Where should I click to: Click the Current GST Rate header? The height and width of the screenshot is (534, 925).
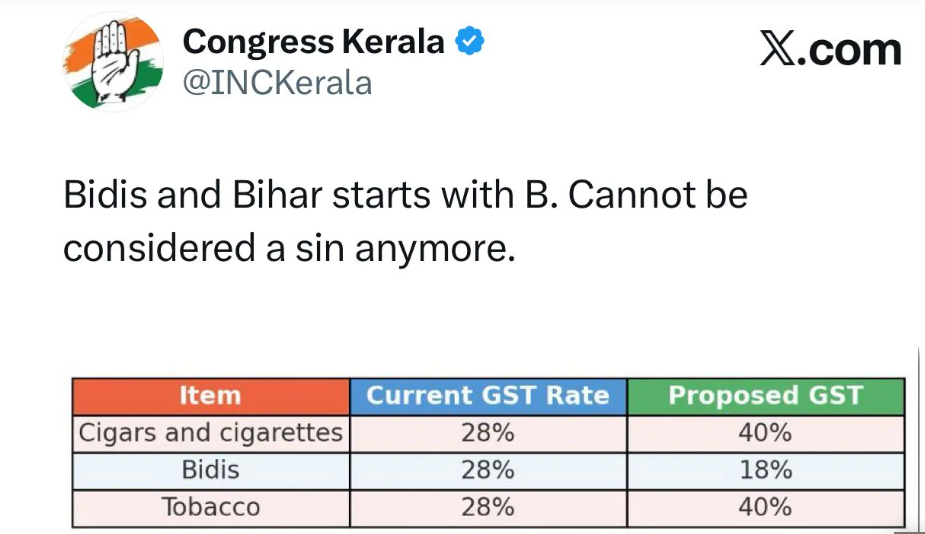[x=487, y=396]
